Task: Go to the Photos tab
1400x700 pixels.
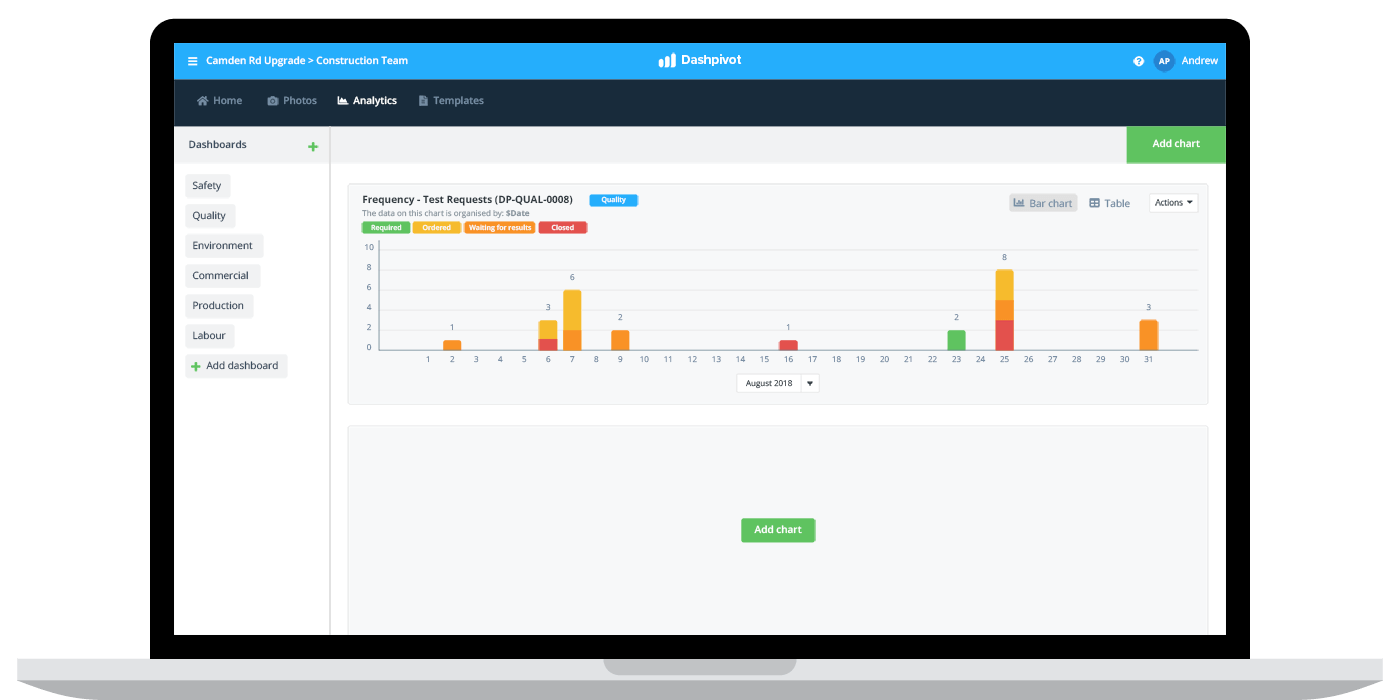Action: 292,101
